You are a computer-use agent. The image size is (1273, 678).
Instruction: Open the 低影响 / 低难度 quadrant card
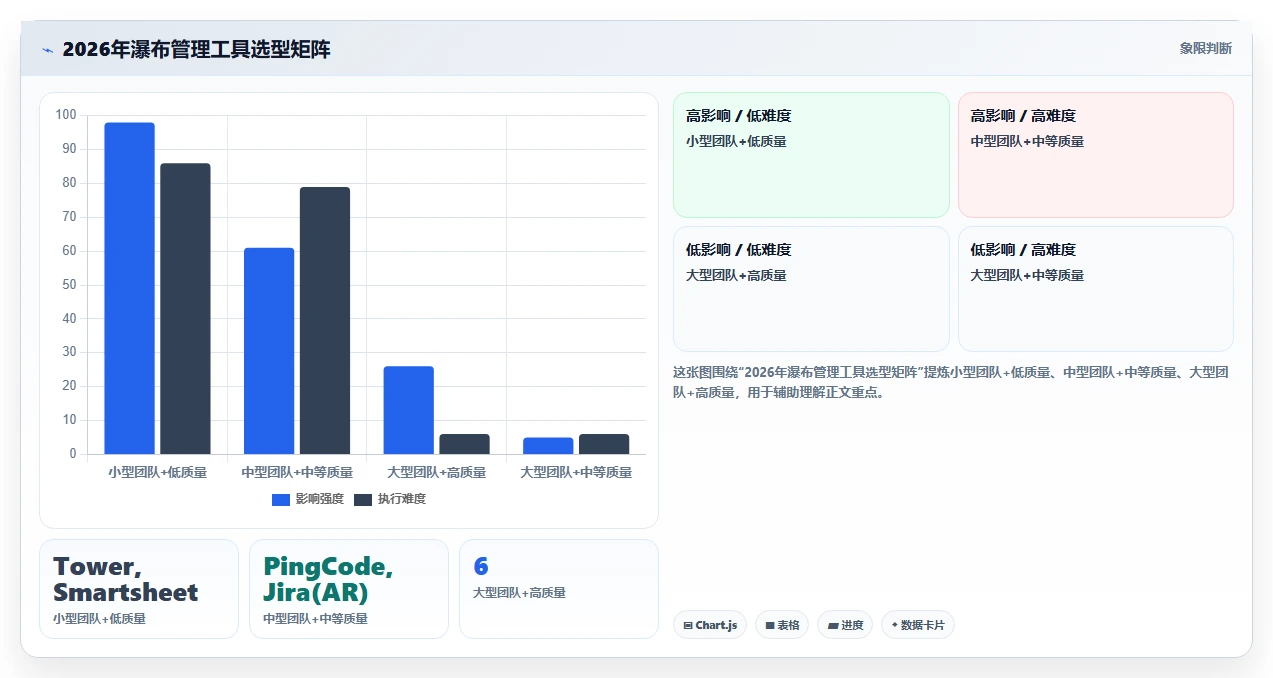[x=811, y=289]
